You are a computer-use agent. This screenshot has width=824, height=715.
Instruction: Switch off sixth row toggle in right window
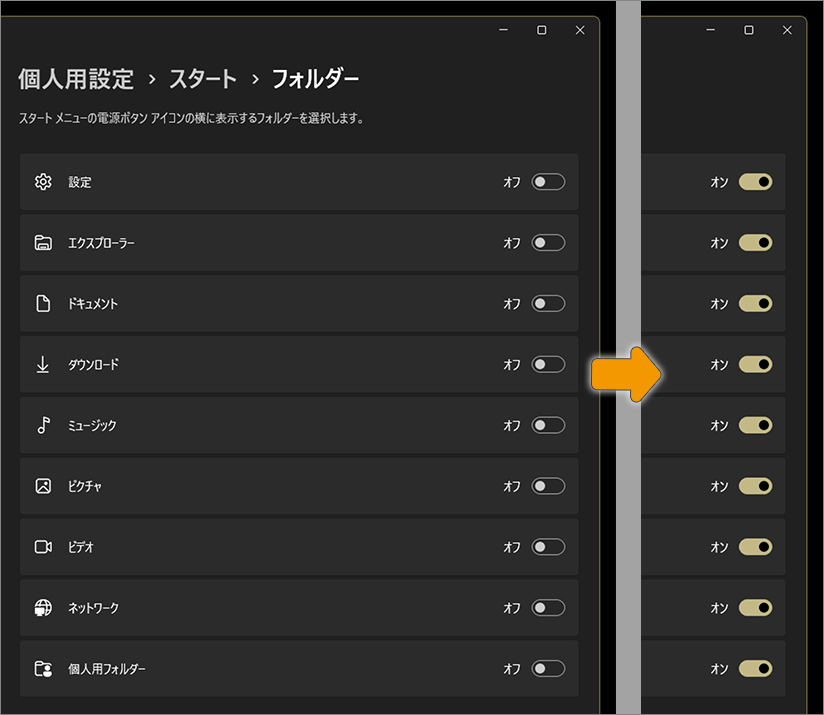point(755,486)
